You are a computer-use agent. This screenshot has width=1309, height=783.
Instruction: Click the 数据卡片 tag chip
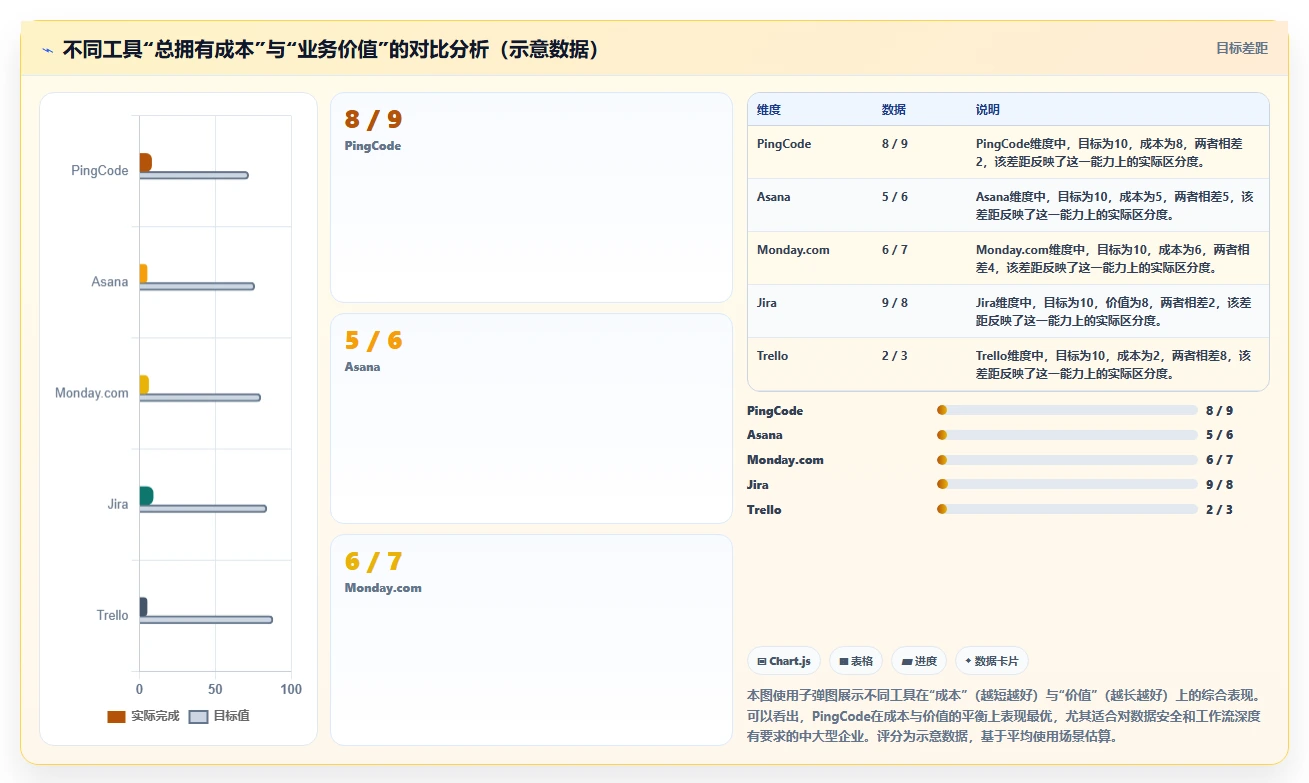992,661
